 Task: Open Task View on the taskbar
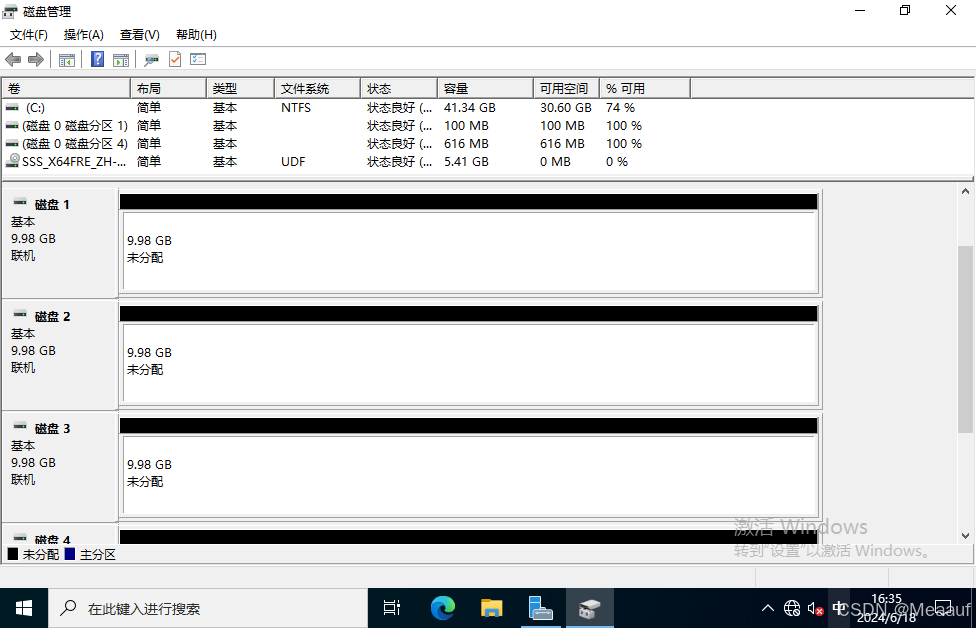392,608
